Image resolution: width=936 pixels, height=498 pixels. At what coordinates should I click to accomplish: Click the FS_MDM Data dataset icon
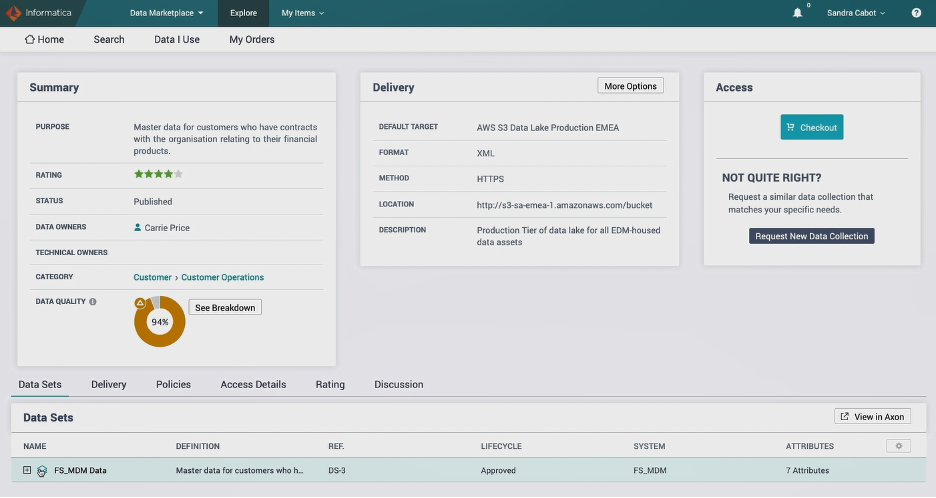pyautogui.click(x=42, y=471)
